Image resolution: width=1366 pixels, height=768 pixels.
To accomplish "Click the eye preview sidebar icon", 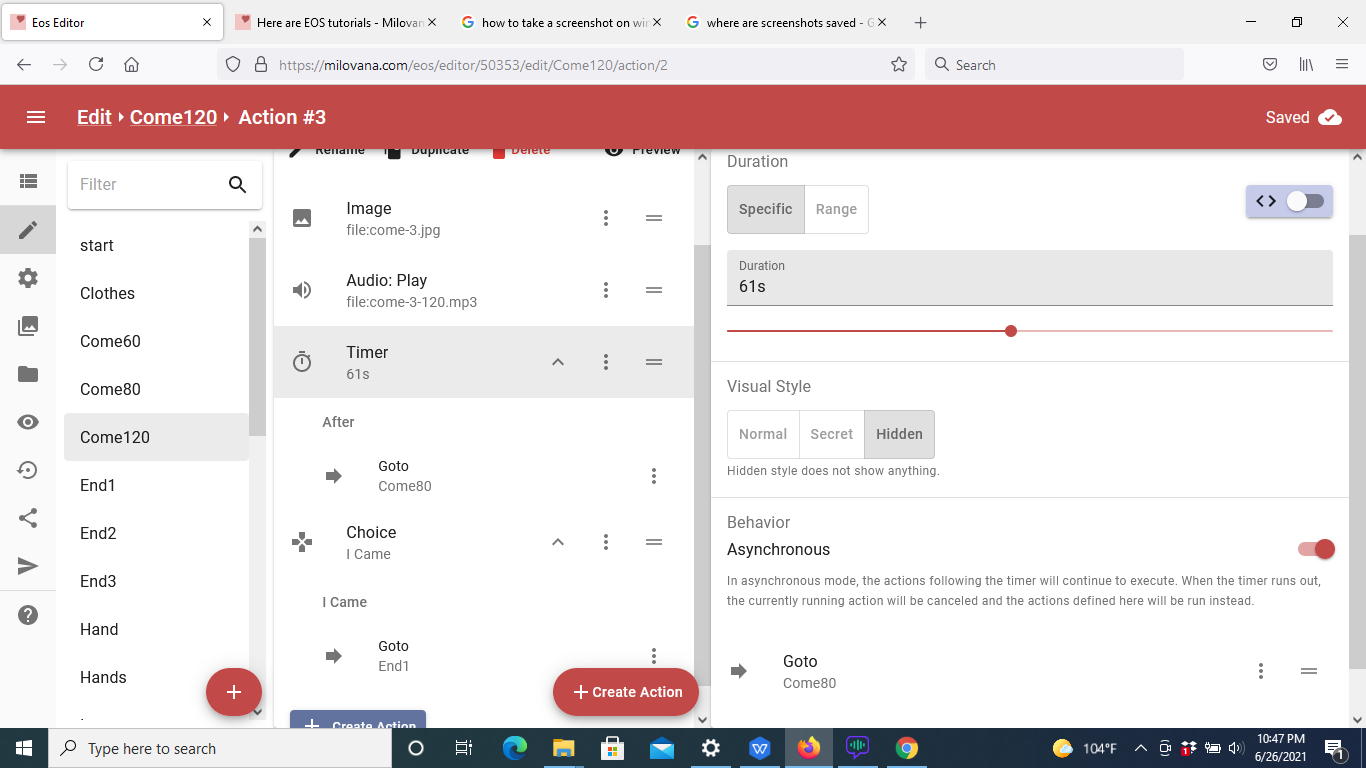I will click(x=28, y=422).
